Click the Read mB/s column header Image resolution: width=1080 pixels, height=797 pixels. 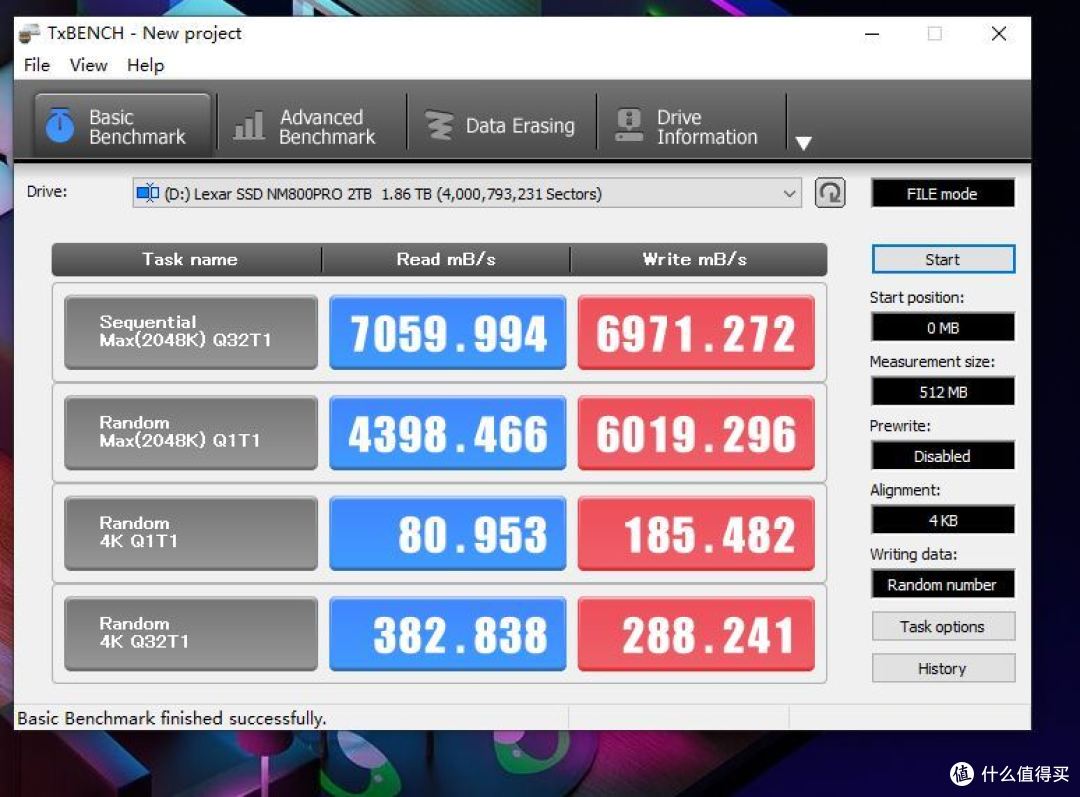coord(446,260)
